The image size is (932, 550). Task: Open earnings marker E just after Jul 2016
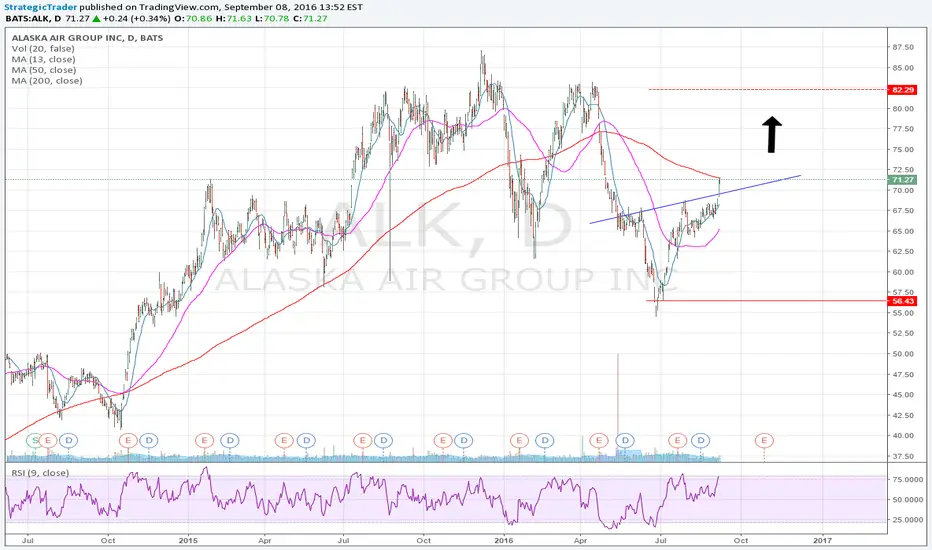click(677, 441)
